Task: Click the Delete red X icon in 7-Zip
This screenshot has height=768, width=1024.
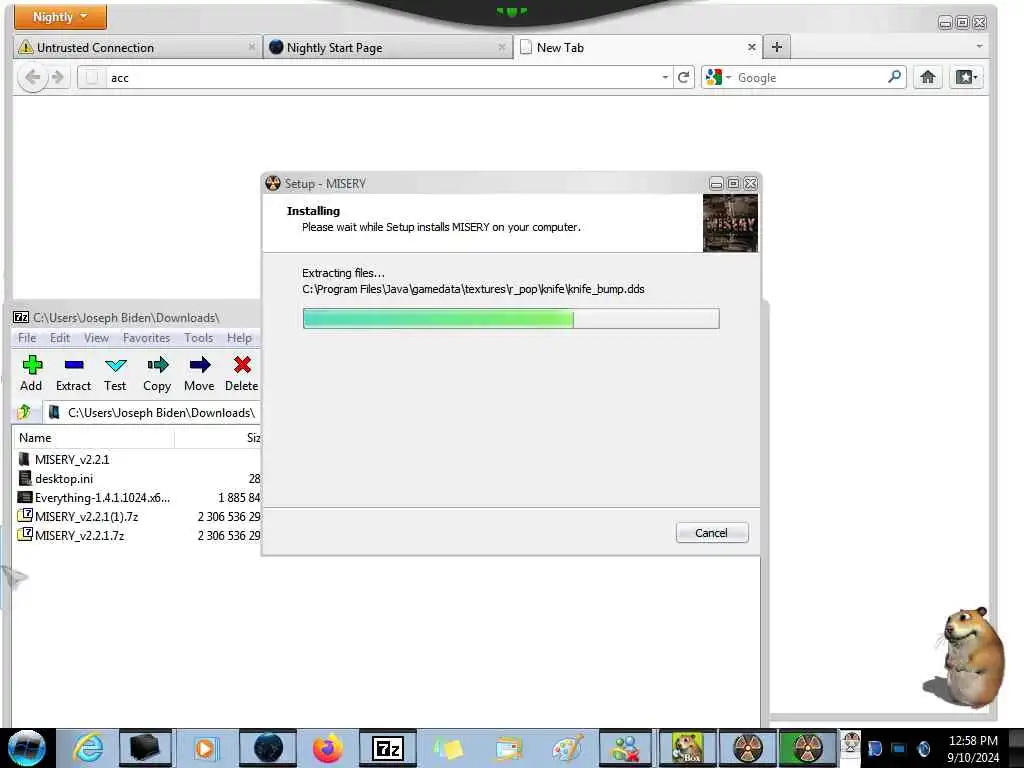Action: point(242,364)
